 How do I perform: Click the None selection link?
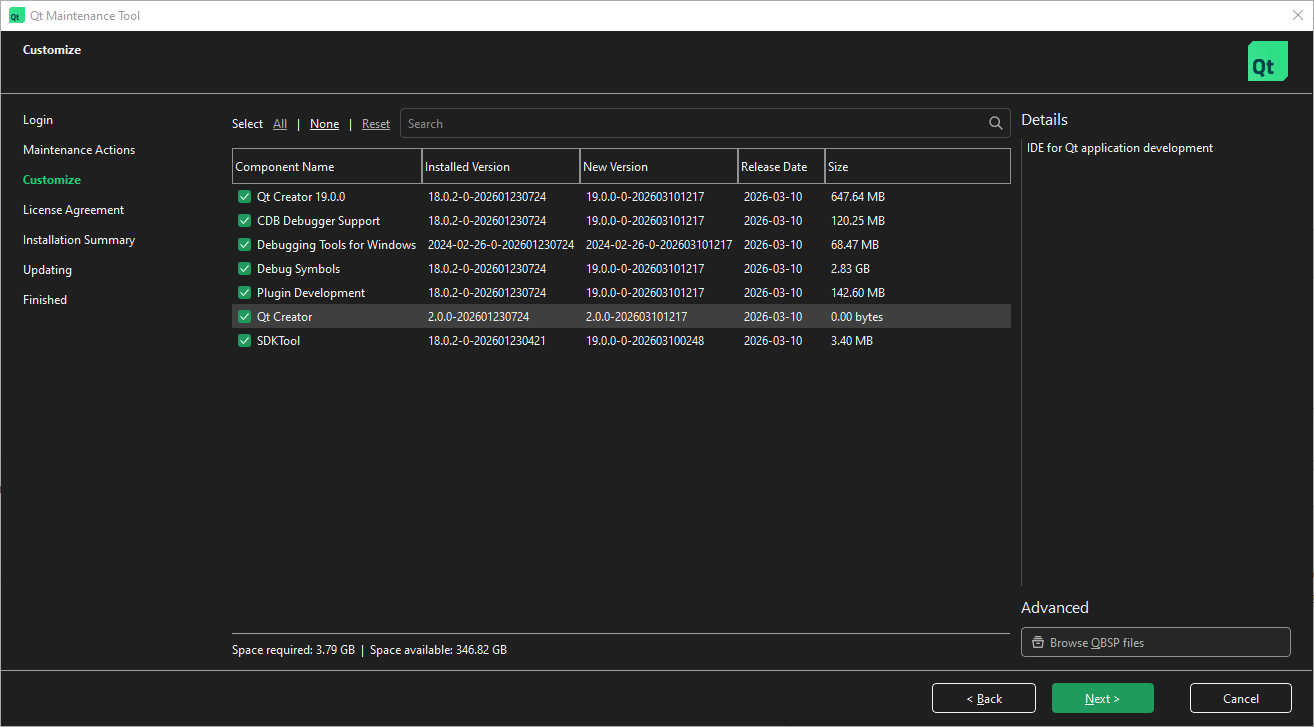[324, 124]
